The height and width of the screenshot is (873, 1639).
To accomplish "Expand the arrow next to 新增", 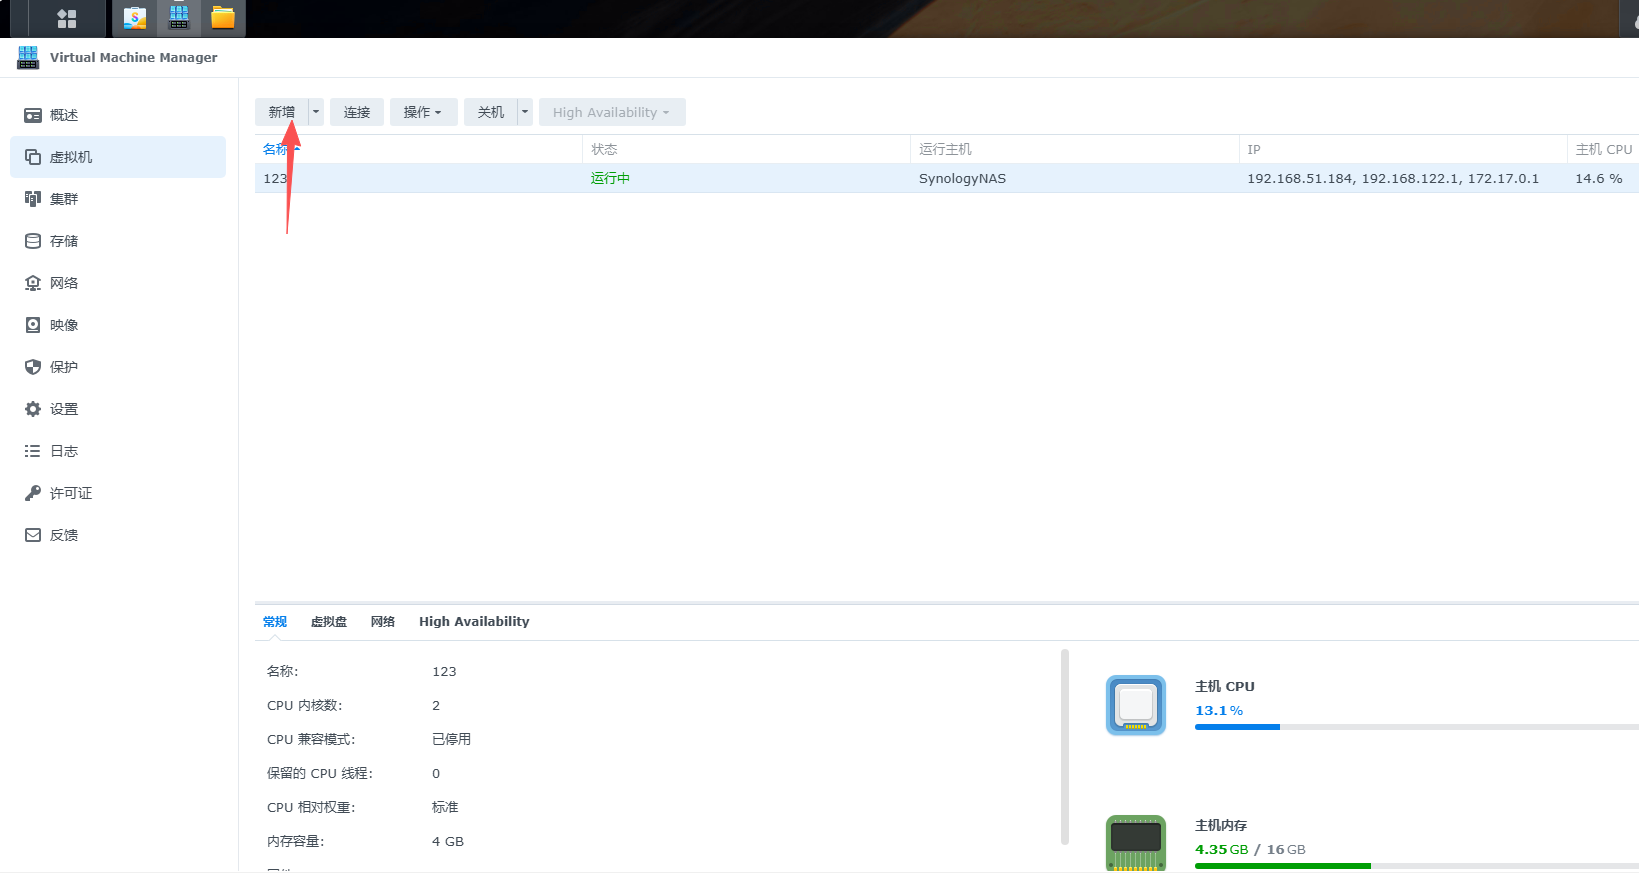I will click(316, 112).
